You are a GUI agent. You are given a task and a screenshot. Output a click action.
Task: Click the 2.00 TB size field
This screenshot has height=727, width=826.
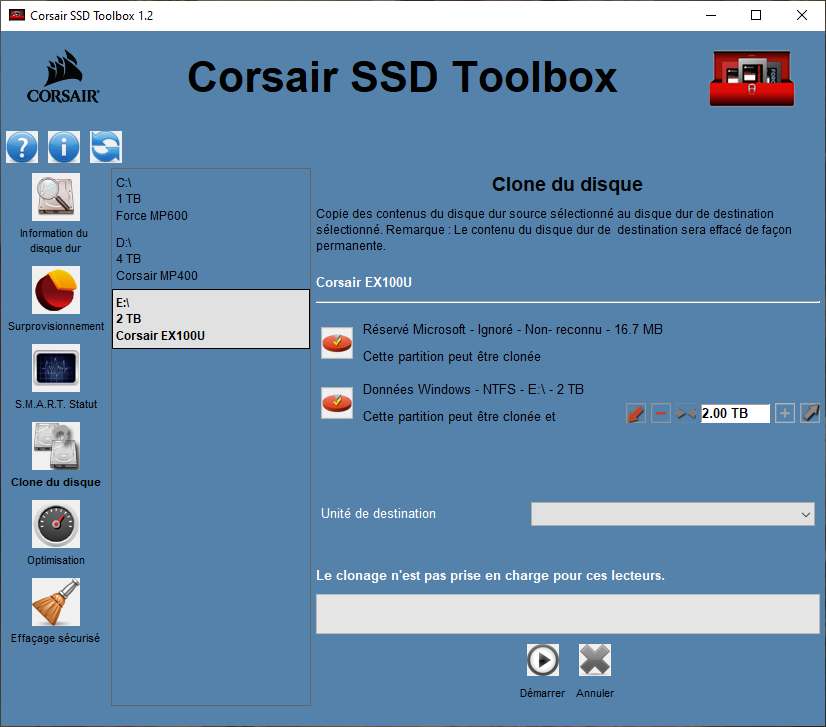point(735,413)
